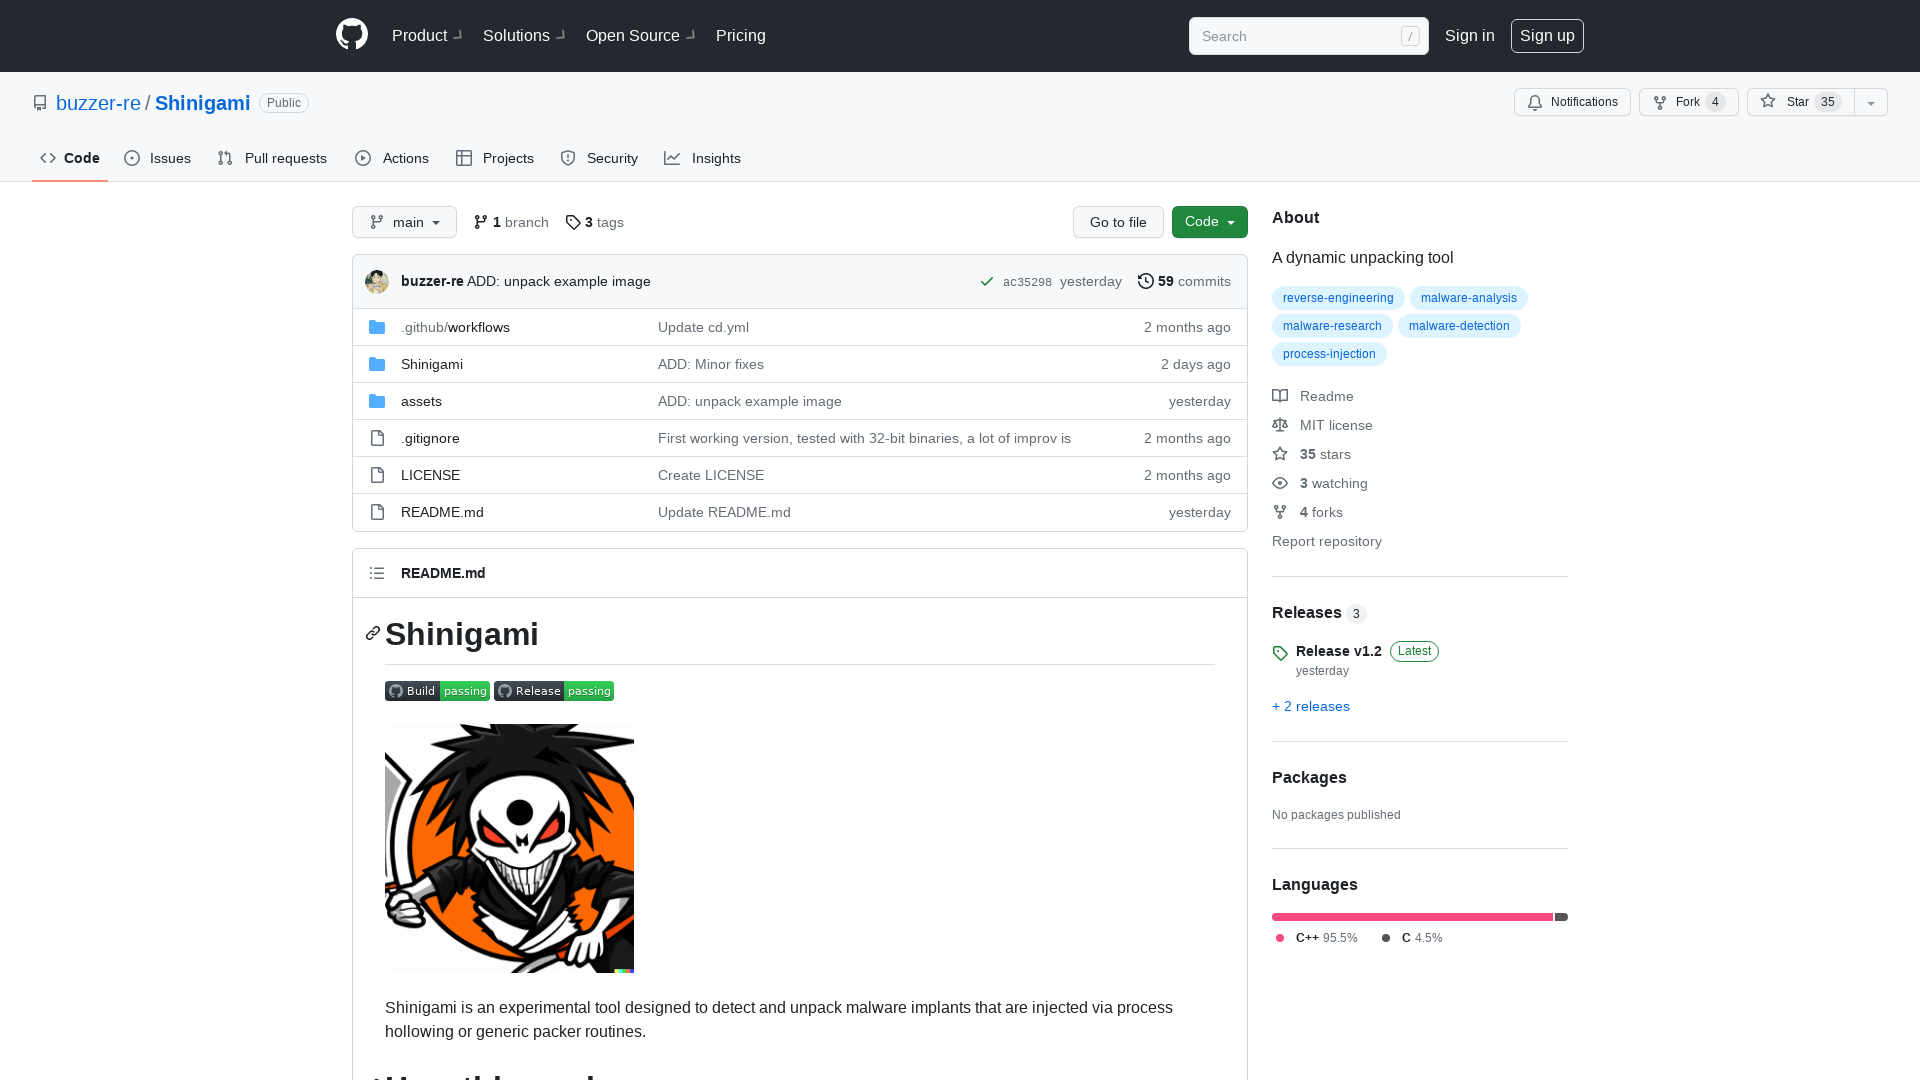
Task: Click the malware-detection topic tag
Action: 1458,326
